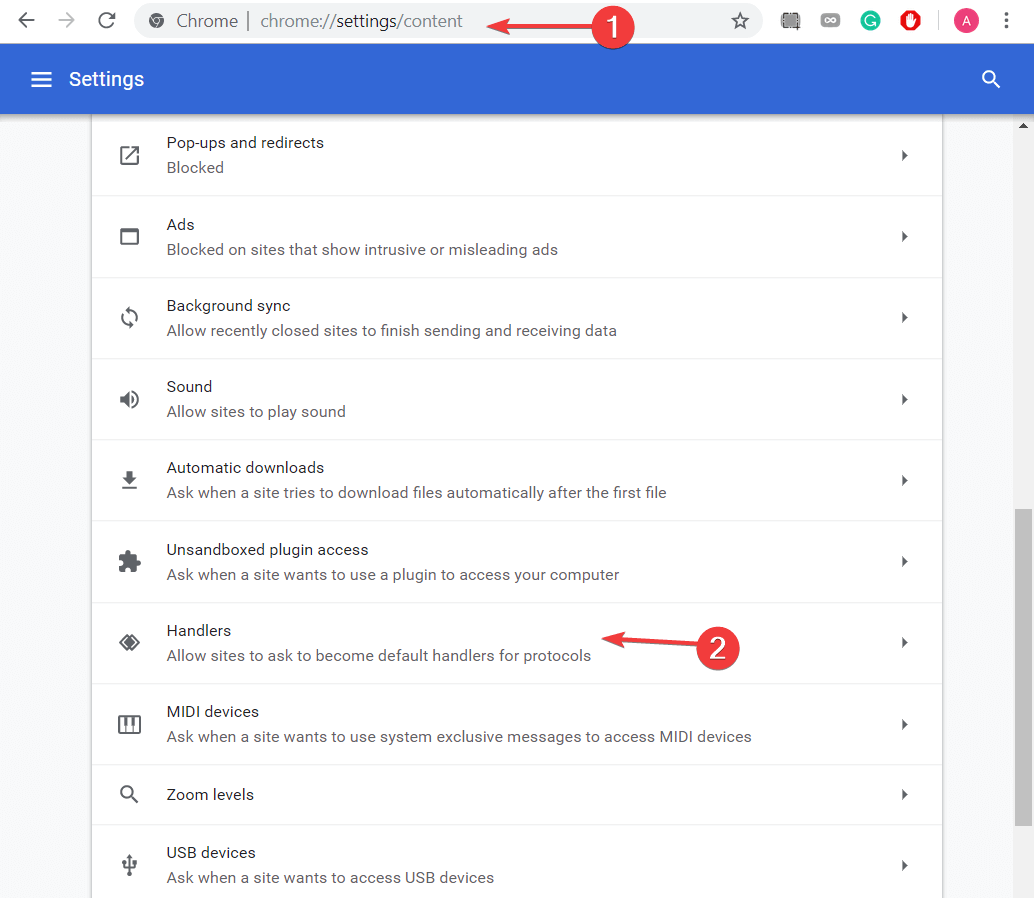Open USB devices settings title

click(210, 853)
